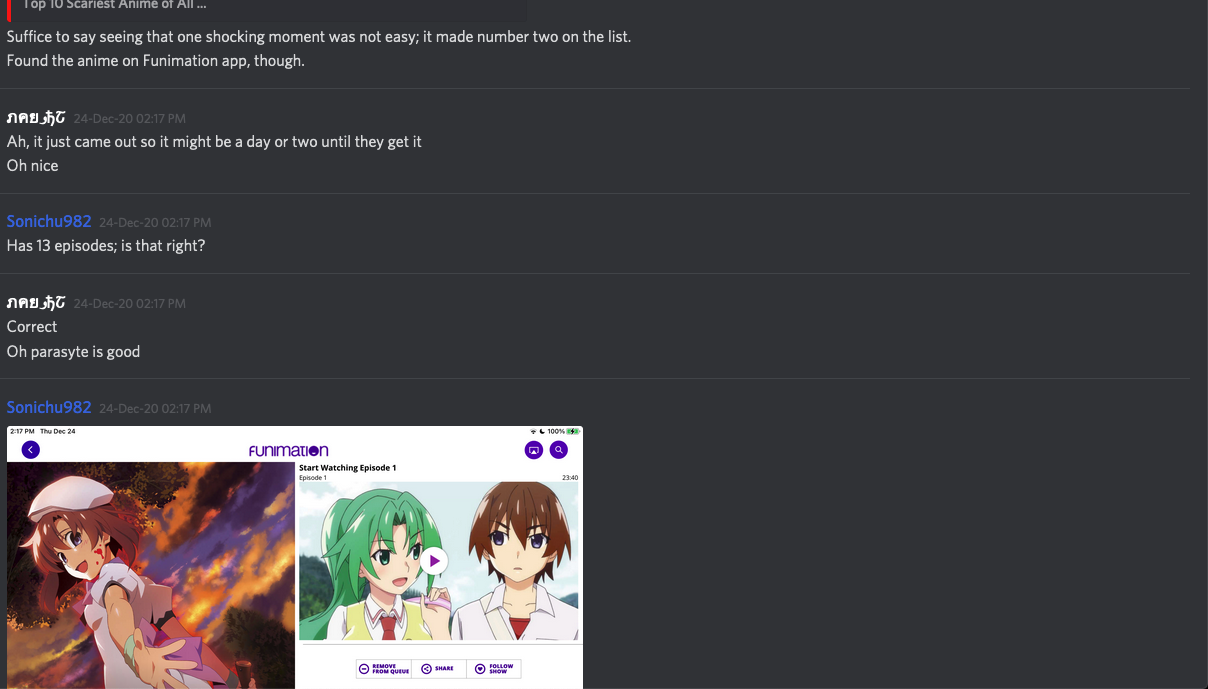Click the Wi-Fi icon in the iPad status bar

tap(533, 431)
